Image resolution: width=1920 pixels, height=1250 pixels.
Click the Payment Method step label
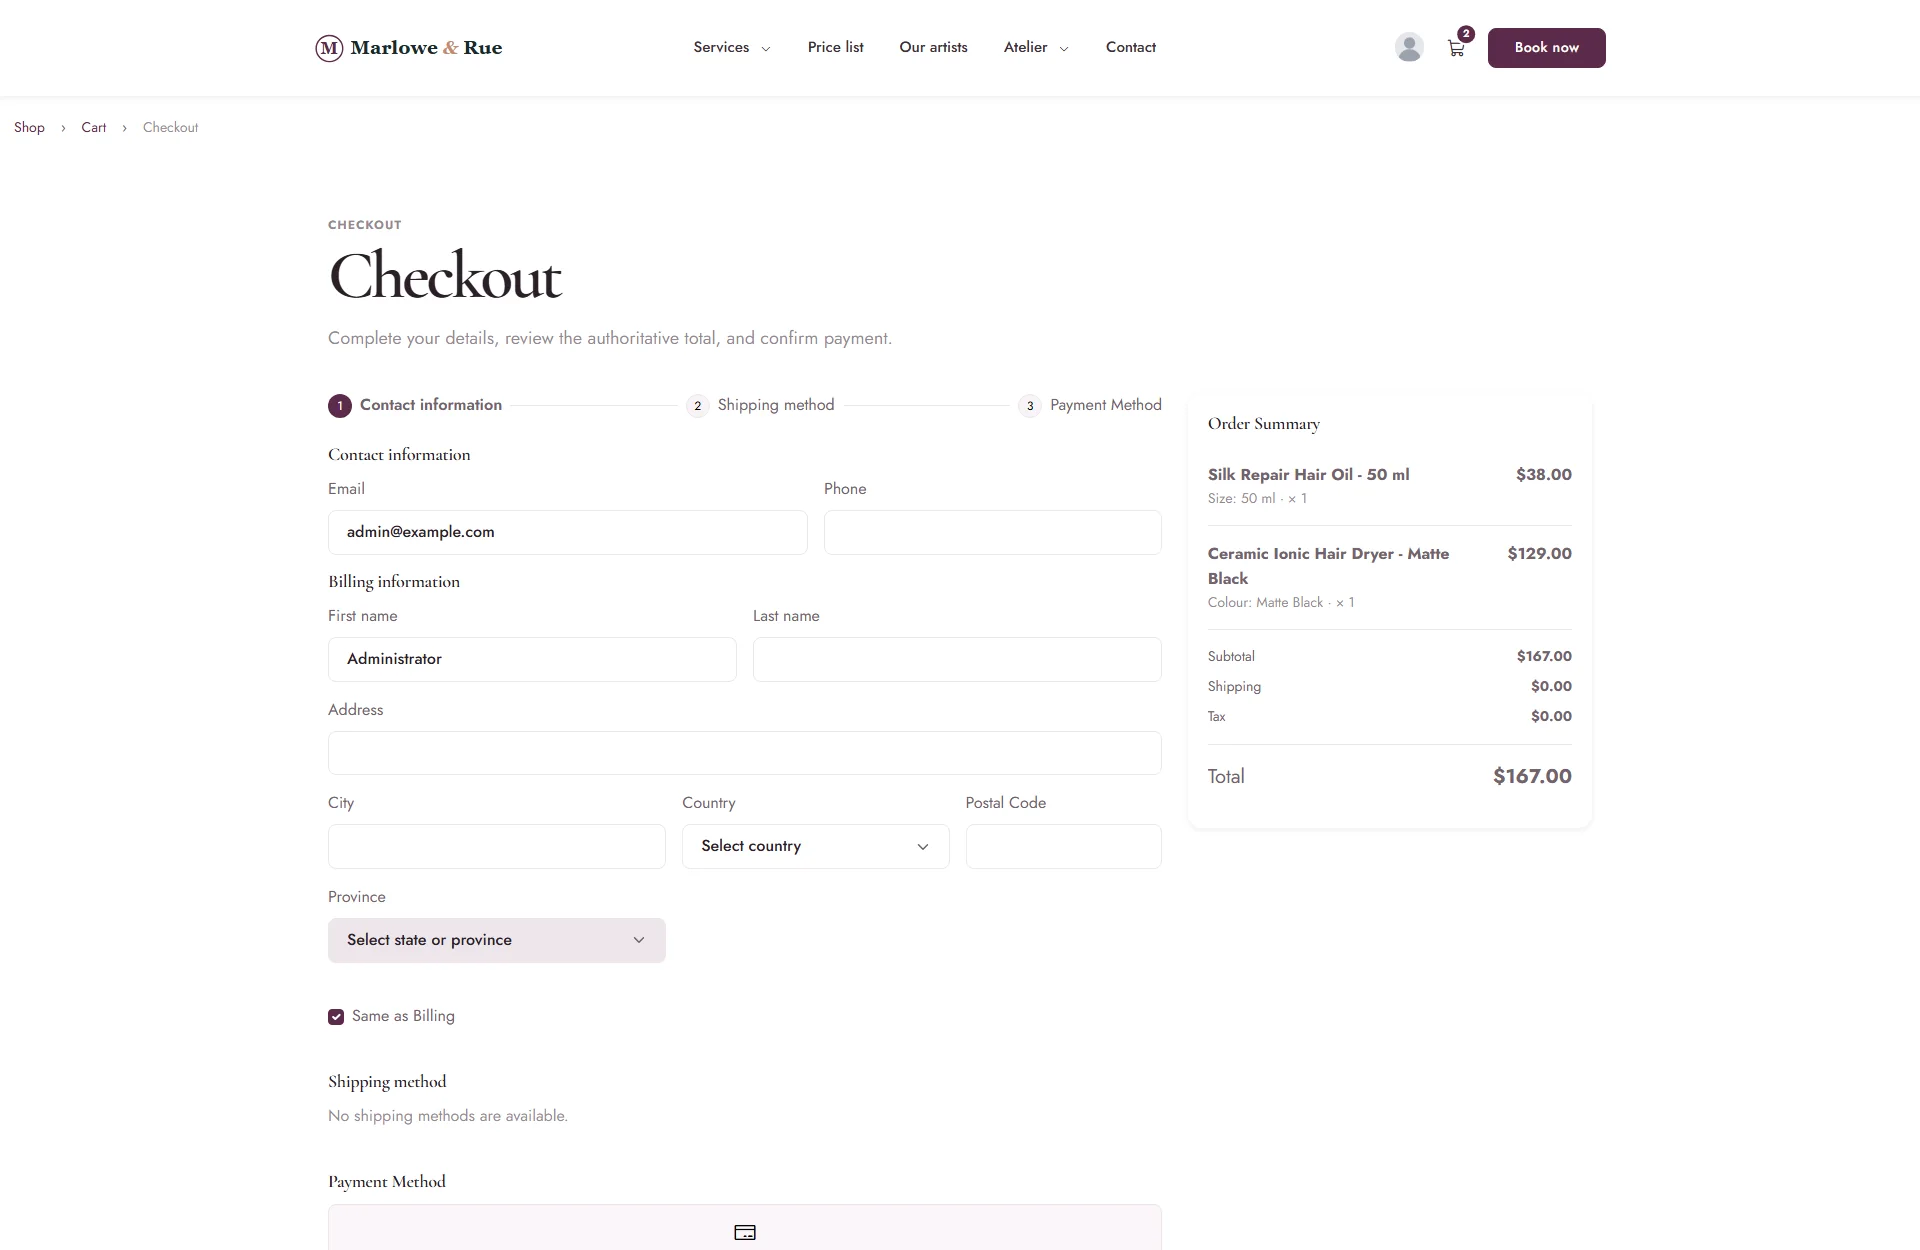click(1106, 405)
